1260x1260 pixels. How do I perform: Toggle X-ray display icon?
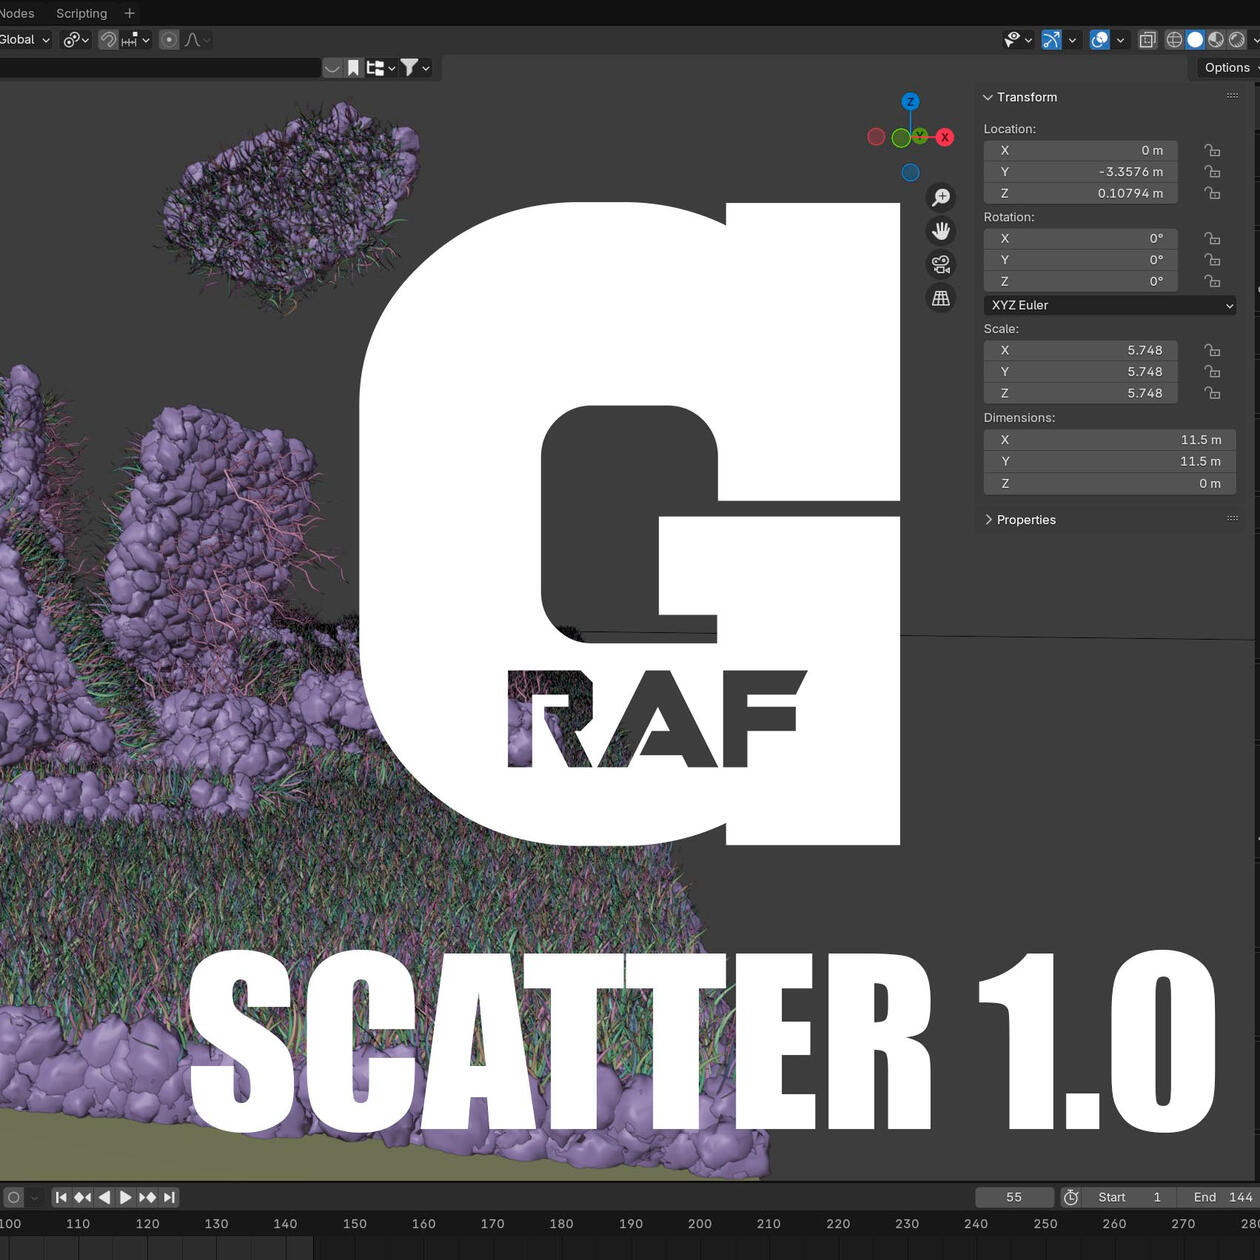click(x=1147, y=40)
